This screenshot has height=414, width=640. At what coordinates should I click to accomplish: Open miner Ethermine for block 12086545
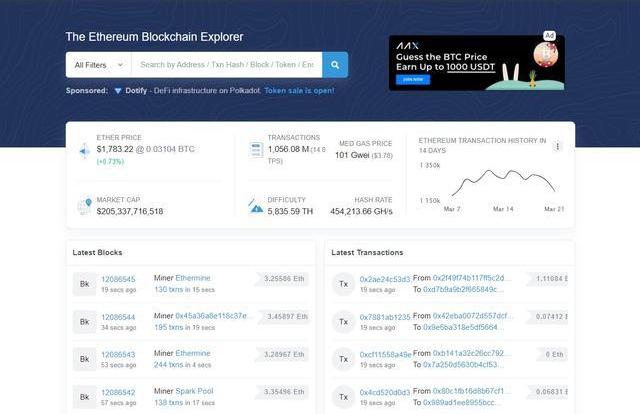[x=193, y=278]
